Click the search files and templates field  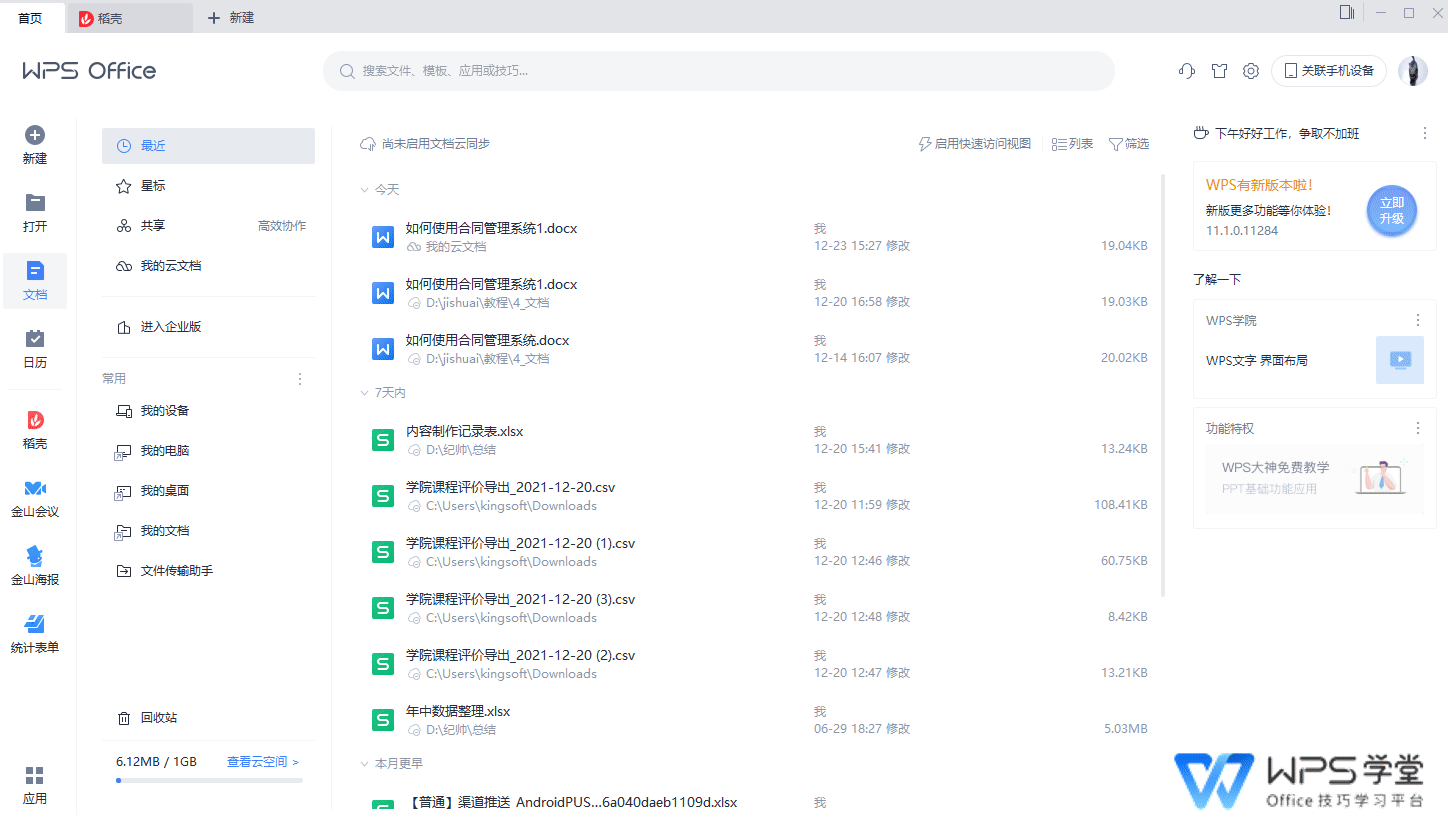click(x=718, y=71)
